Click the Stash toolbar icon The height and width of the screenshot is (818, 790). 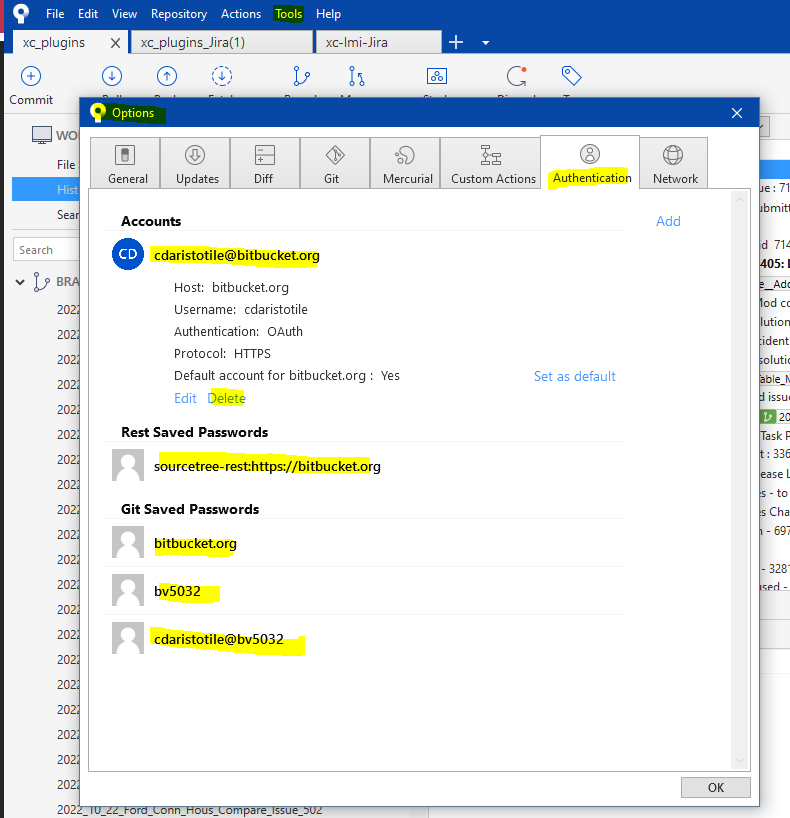coord(437,76)
